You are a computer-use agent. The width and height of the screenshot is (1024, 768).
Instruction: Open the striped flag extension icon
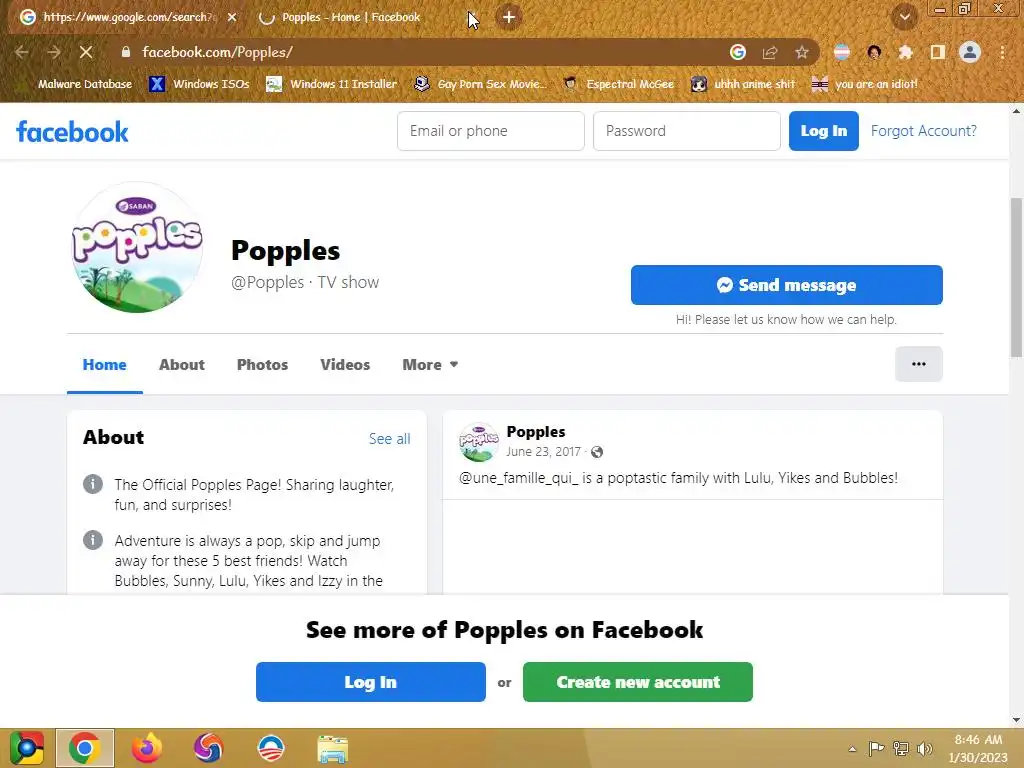pos(842,52)
